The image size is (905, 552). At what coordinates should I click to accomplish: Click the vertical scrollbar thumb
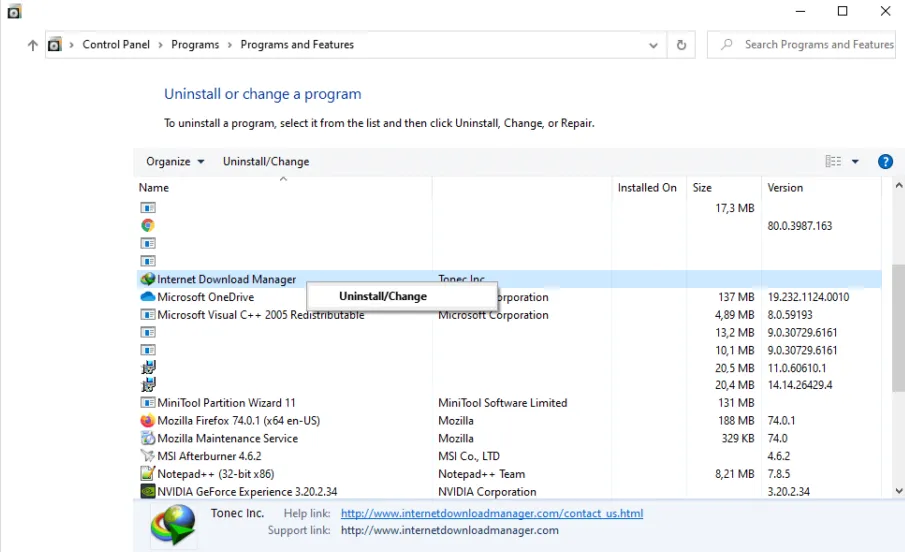click(x=899, y=329)
